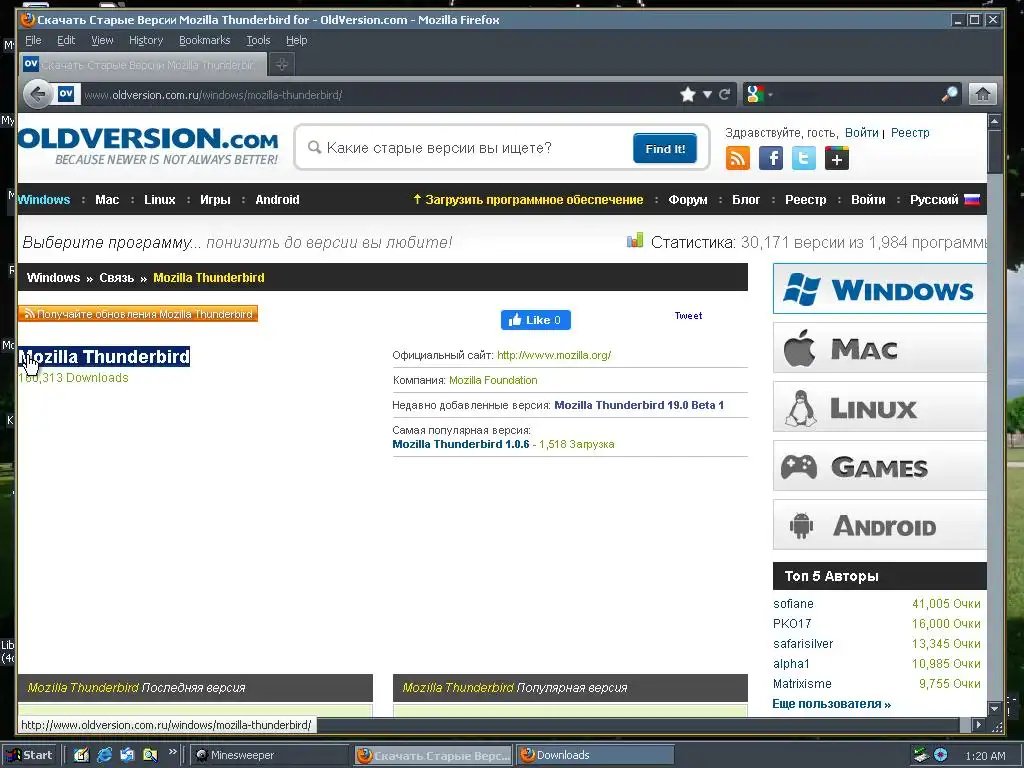The image size is (1024, 768).
Task: Bookmark this page with the star icon
Action: coord(687,95)
